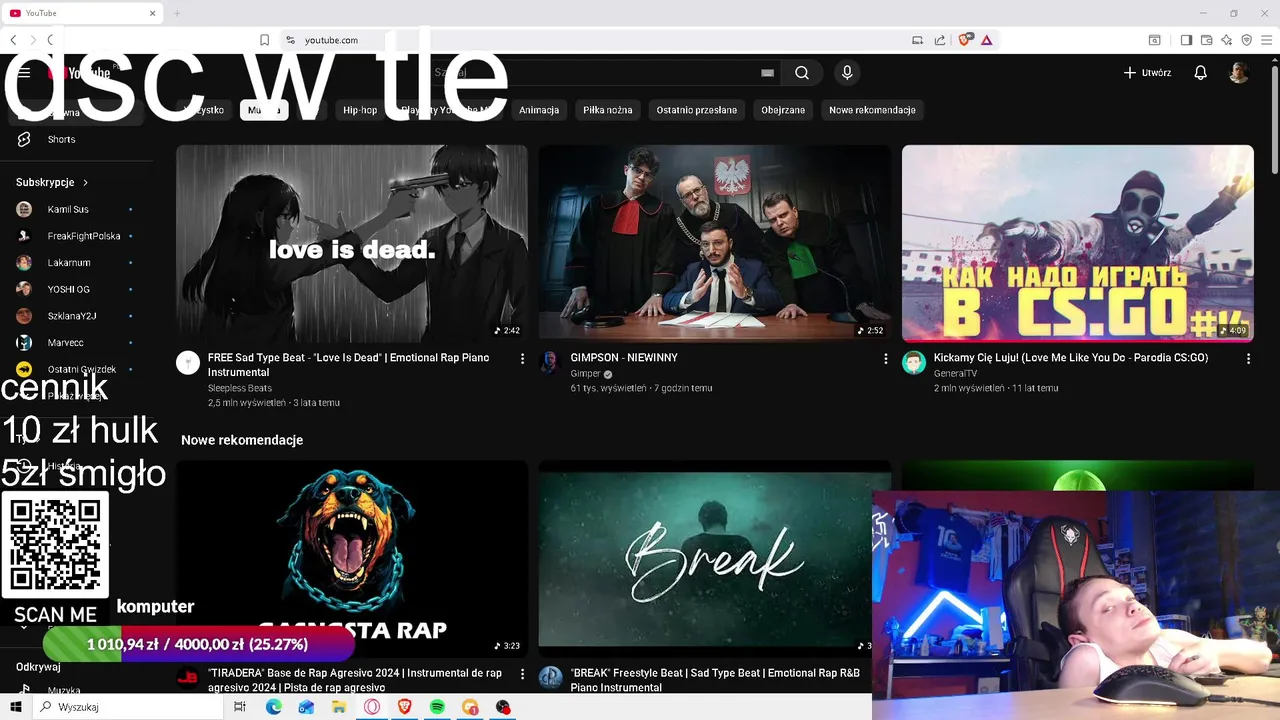Screen dimensions: 1280x720
Task: Open the on-screen keyboard icon in search box
Action: (767, 73)
